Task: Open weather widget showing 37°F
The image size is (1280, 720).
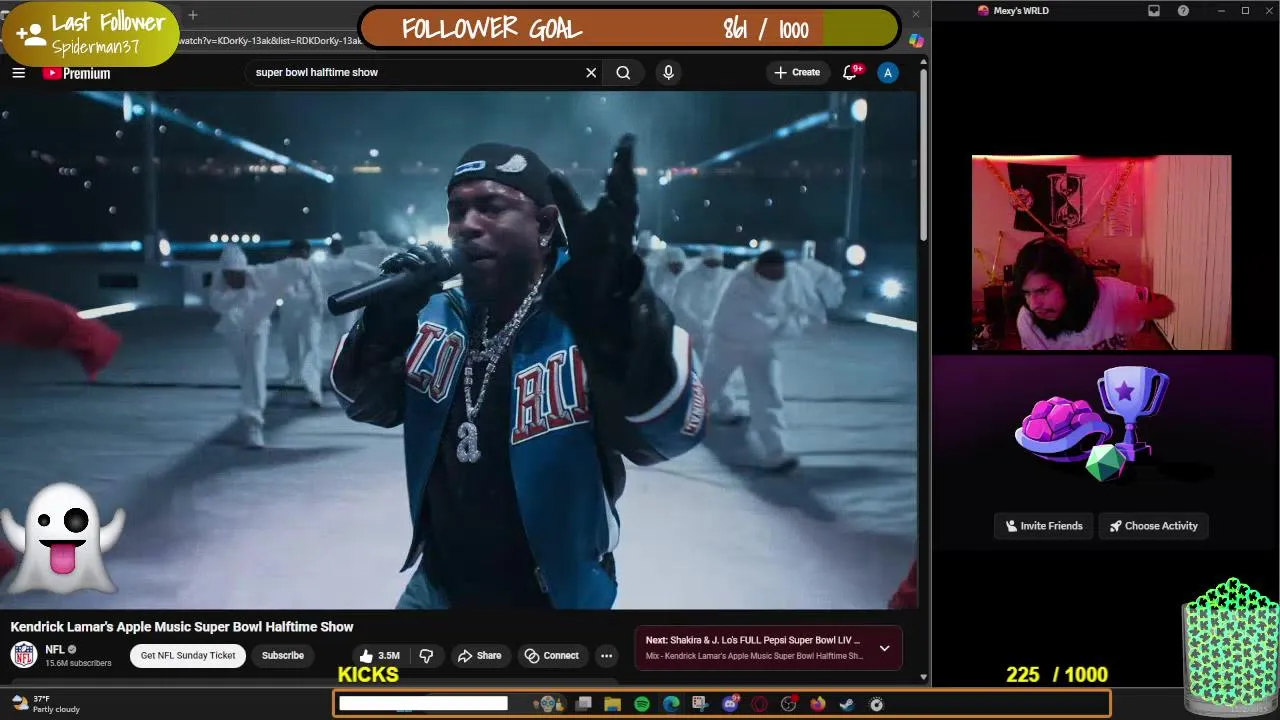Action: (x=45, y=704)
